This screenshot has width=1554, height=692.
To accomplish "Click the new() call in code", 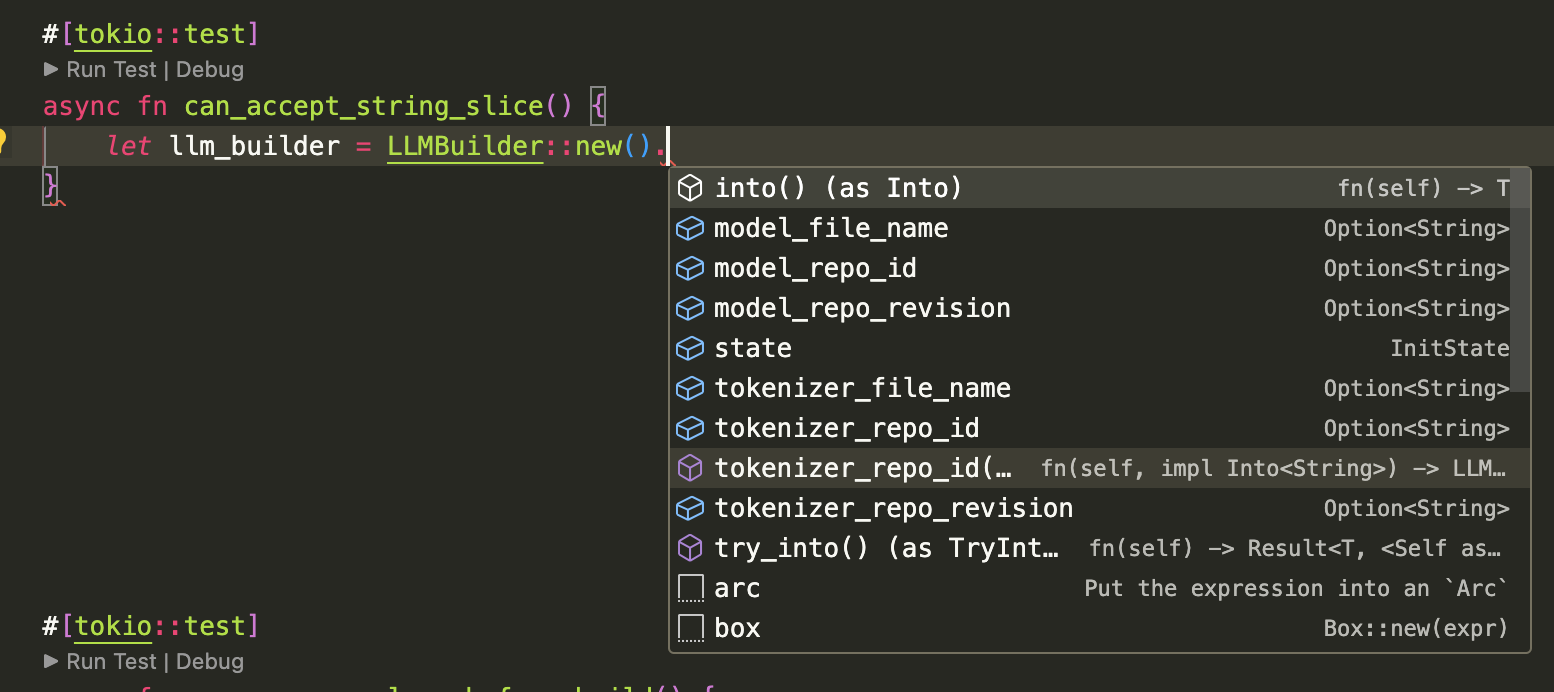I will tap(613, 146).
